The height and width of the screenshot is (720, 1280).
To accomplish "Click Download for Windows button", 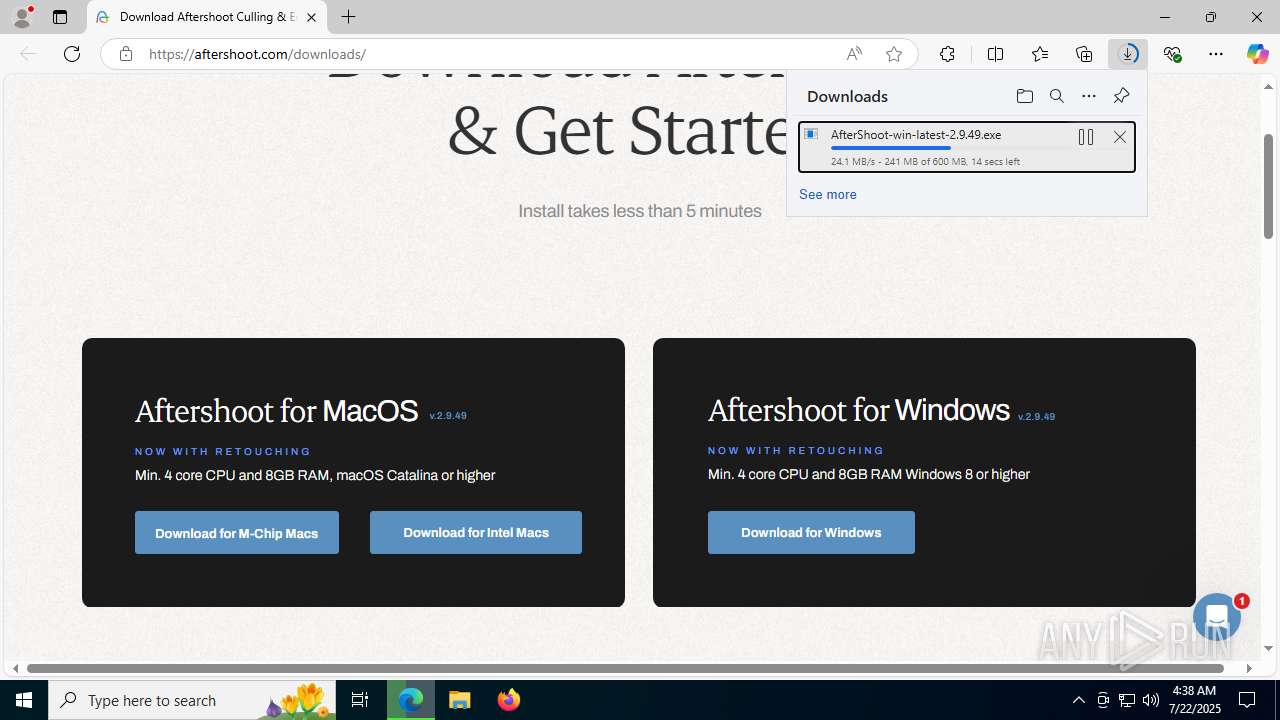I will pyautogui.click(x=811, y=533).
